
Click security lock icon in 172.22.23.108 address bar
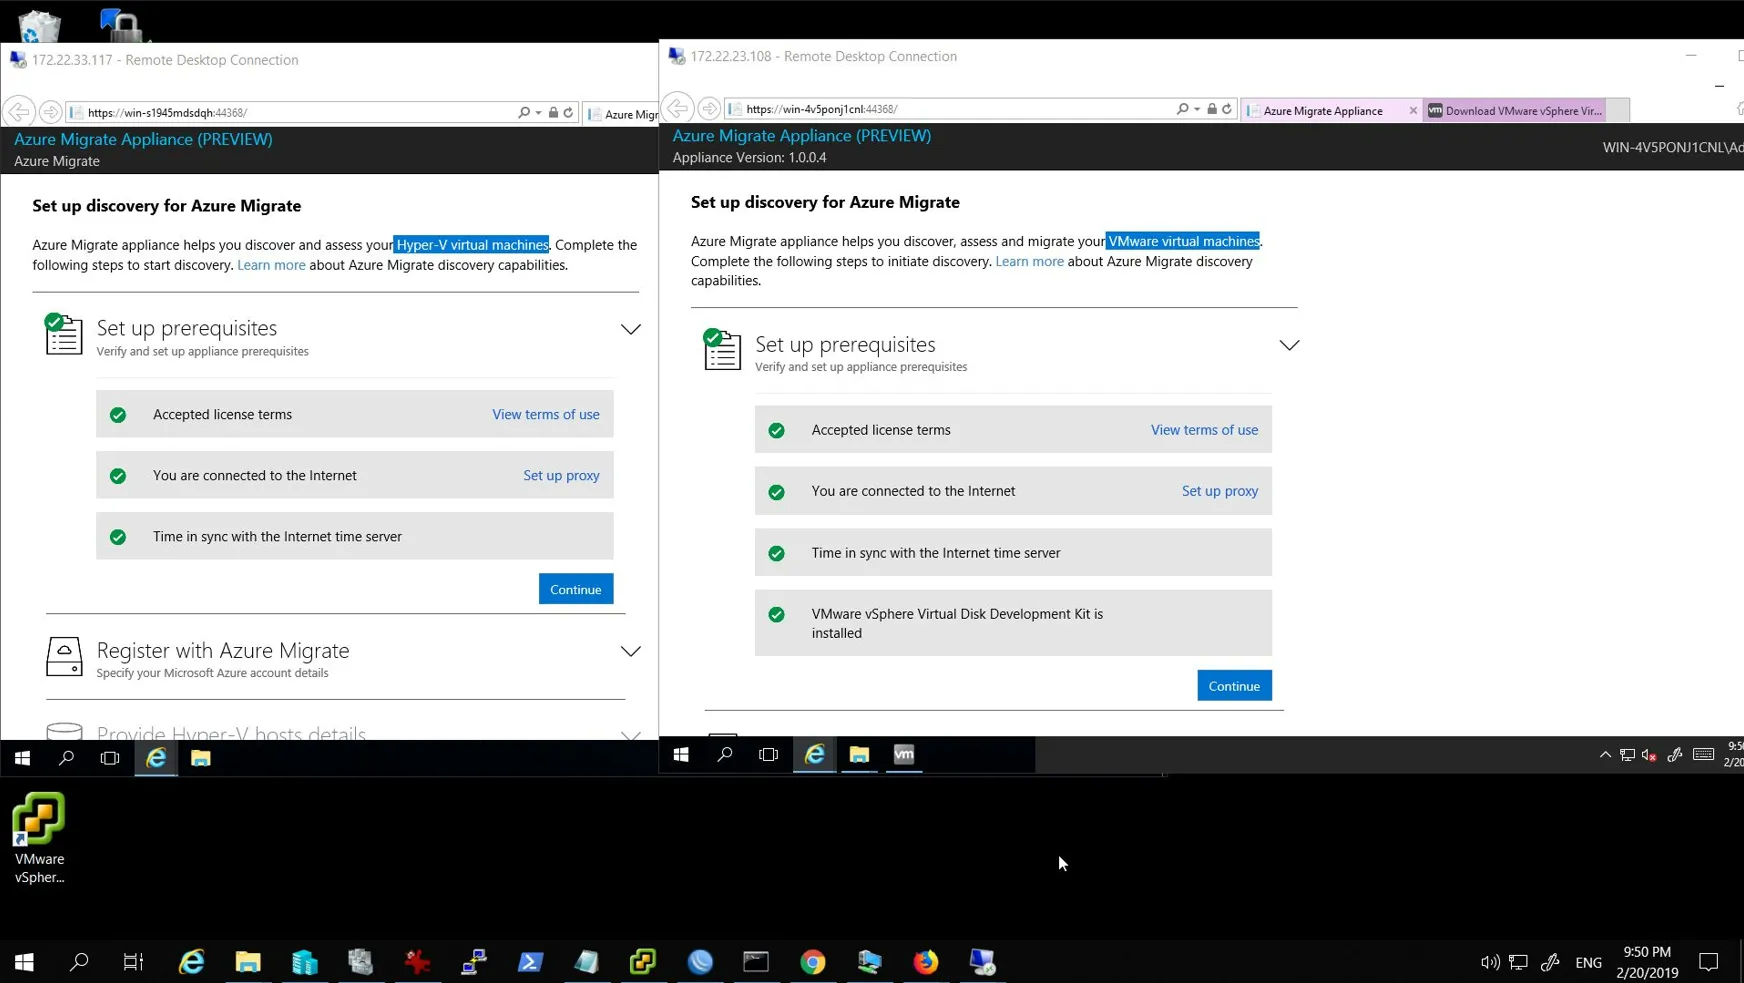(x=1212, y=109)
